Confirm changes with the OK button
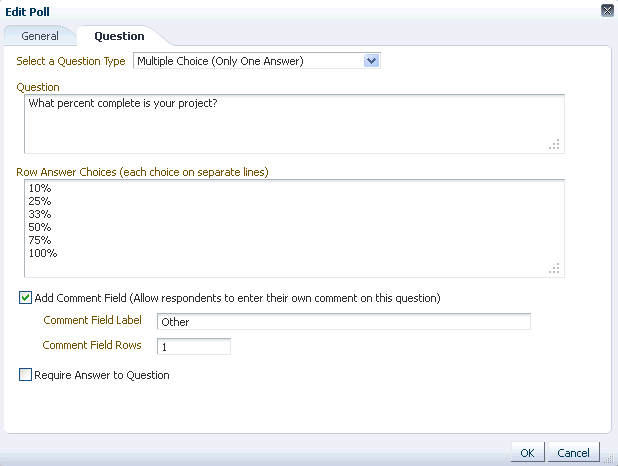 (x=527, y=452)
